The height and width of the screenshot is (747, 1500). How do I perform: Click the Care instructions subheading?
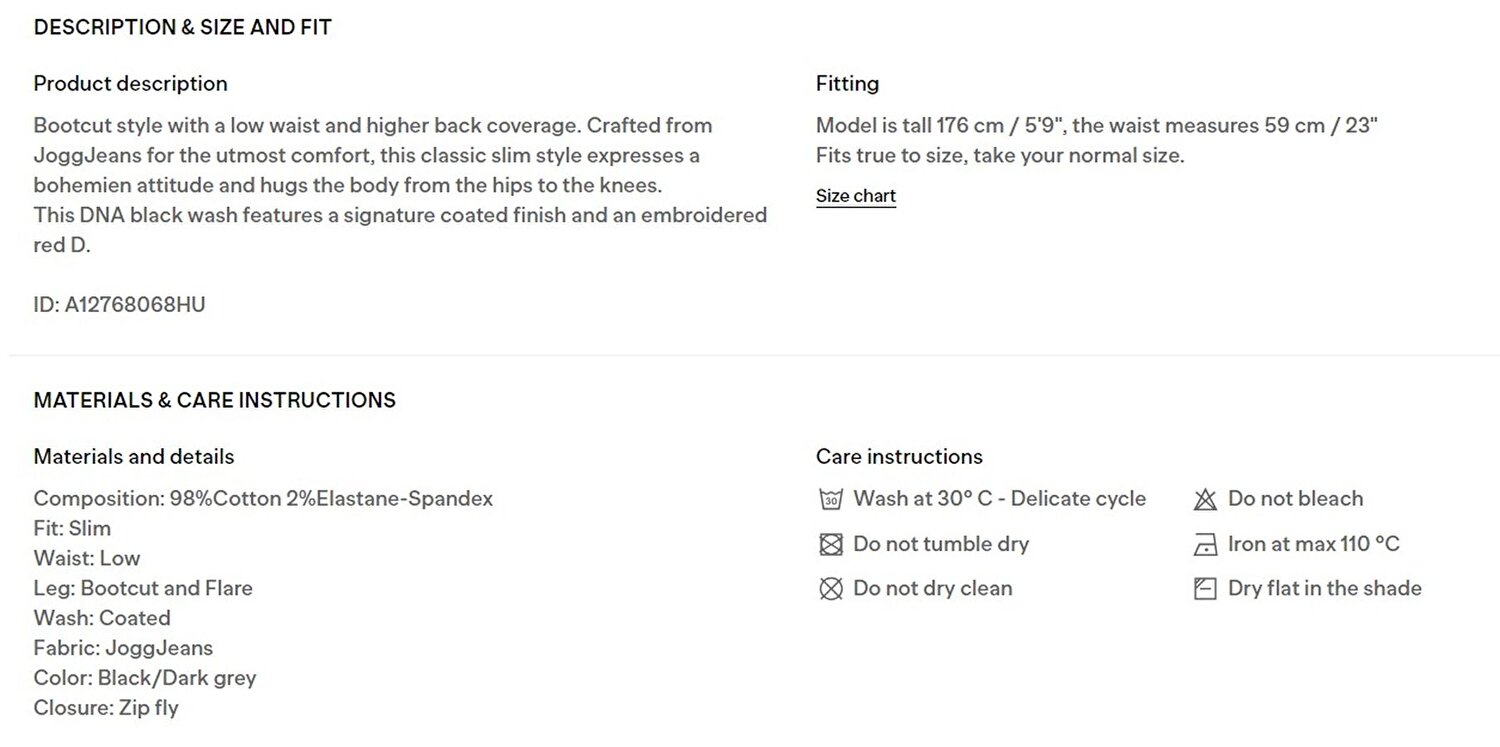[899, 457]
